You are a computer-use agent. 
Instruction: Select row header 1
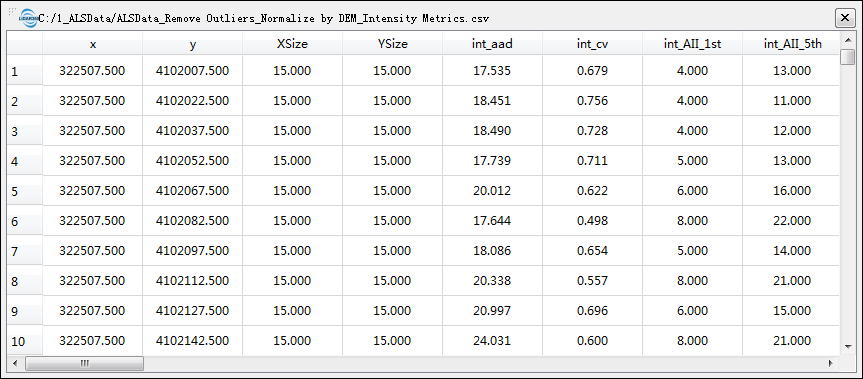coord(25,71)
